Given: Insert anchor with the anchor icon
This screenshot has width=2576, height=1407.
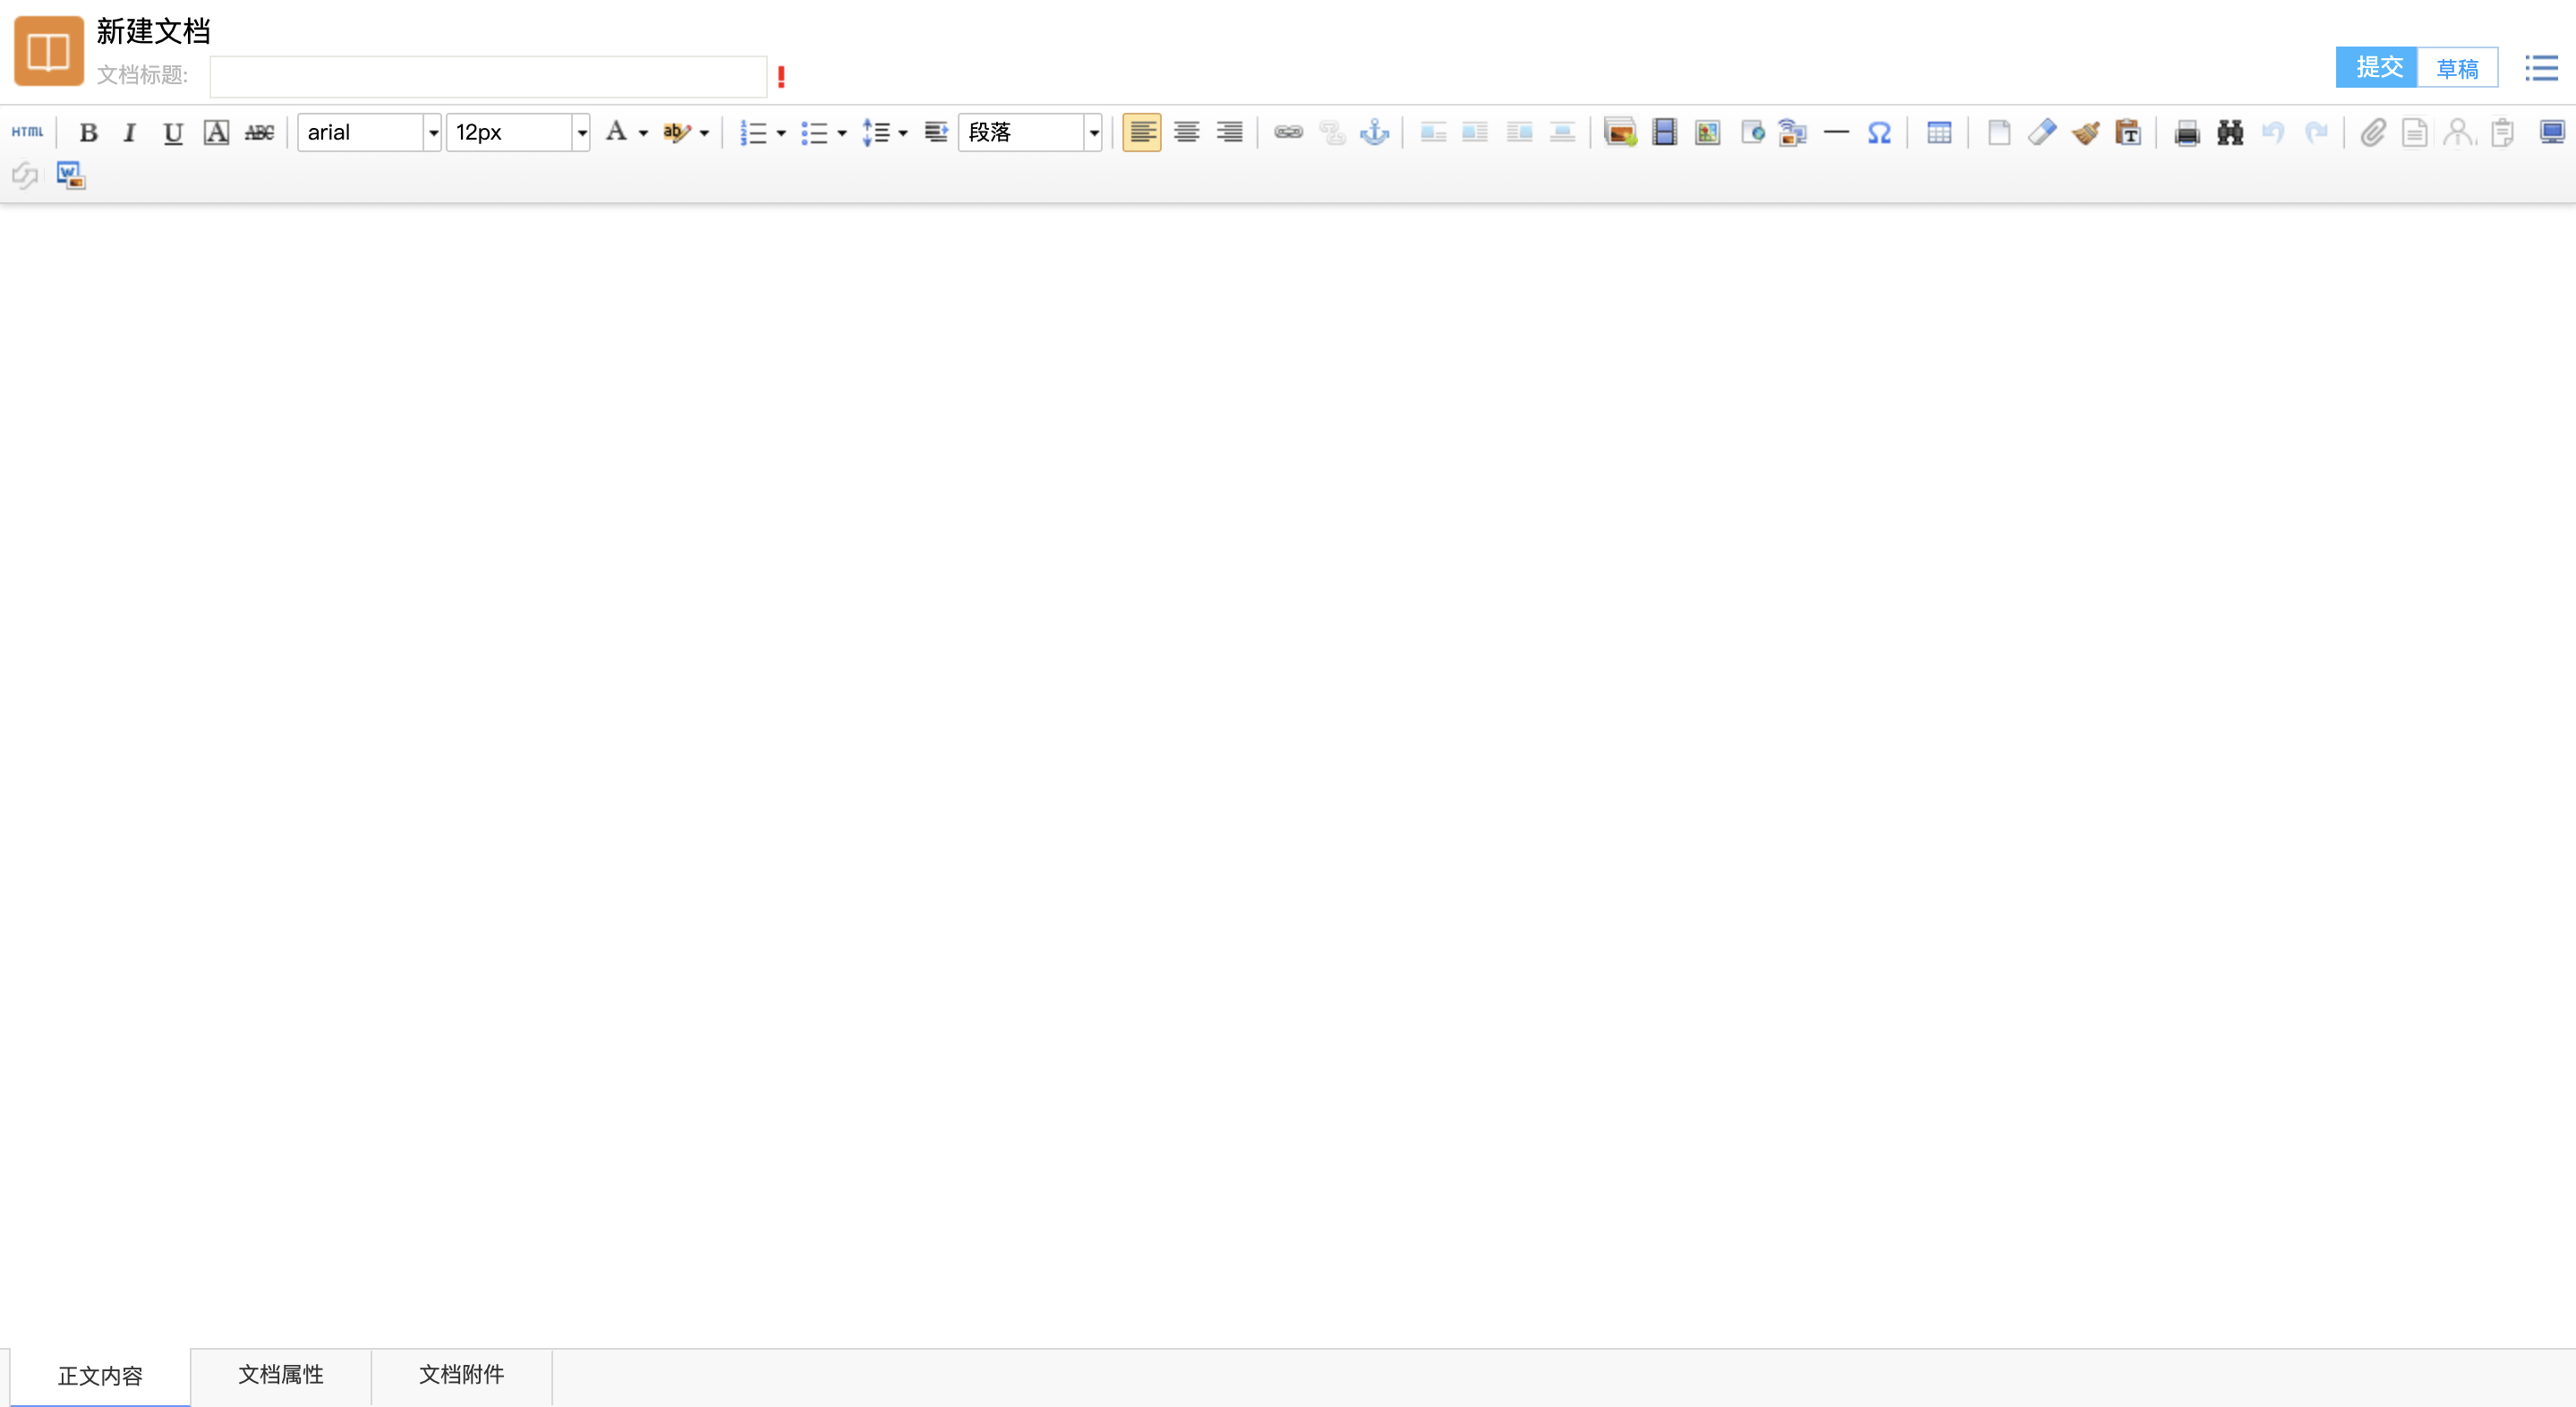Looking at the screenshot, I should pyautogui.click(x=1375, y=132).
